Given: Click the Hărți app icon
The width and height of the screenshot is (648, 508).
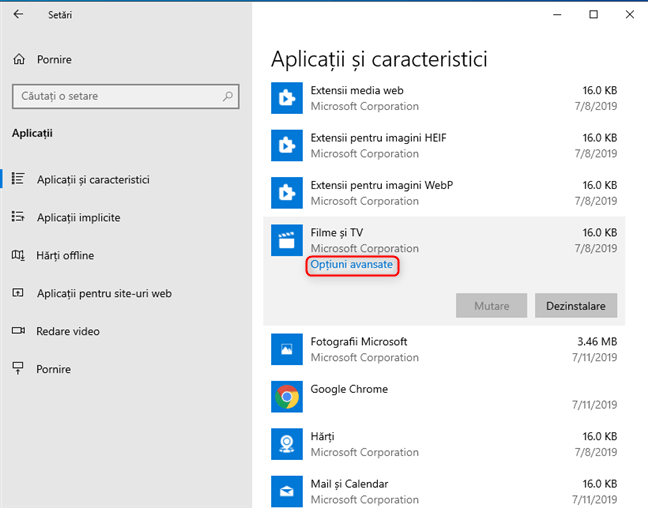Looking at the screenshot, I should [x=287, y=445].
